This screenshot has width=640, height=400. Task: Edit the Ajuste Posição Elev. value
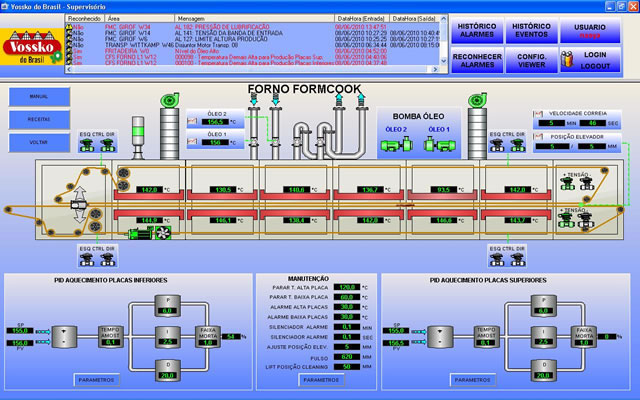tap(347, 347)
